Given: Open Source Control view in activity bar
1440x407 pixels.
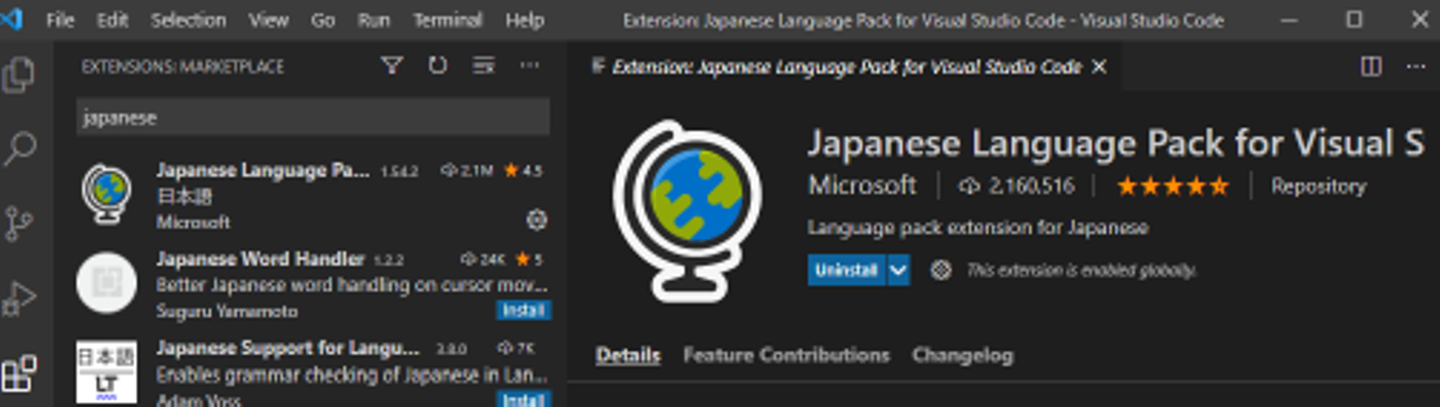Looking at the screenshot, I should (18, 223).
